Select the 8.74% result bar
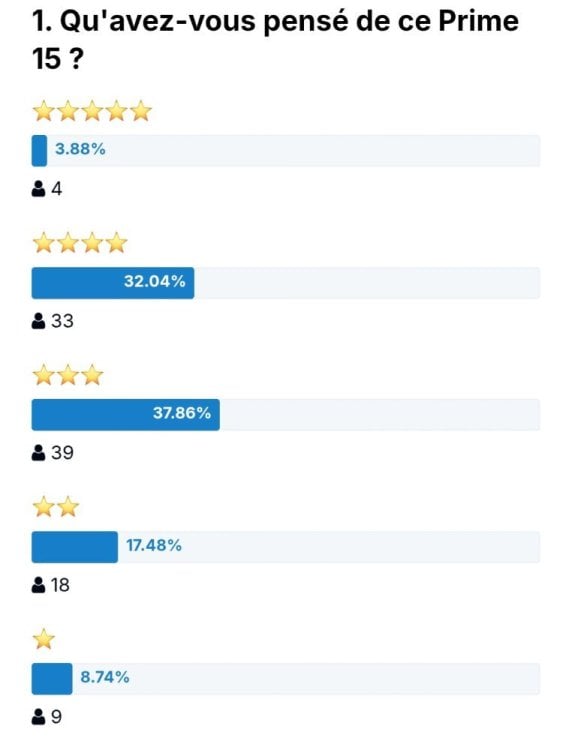572x750 pixels. [x=286, y=679]
